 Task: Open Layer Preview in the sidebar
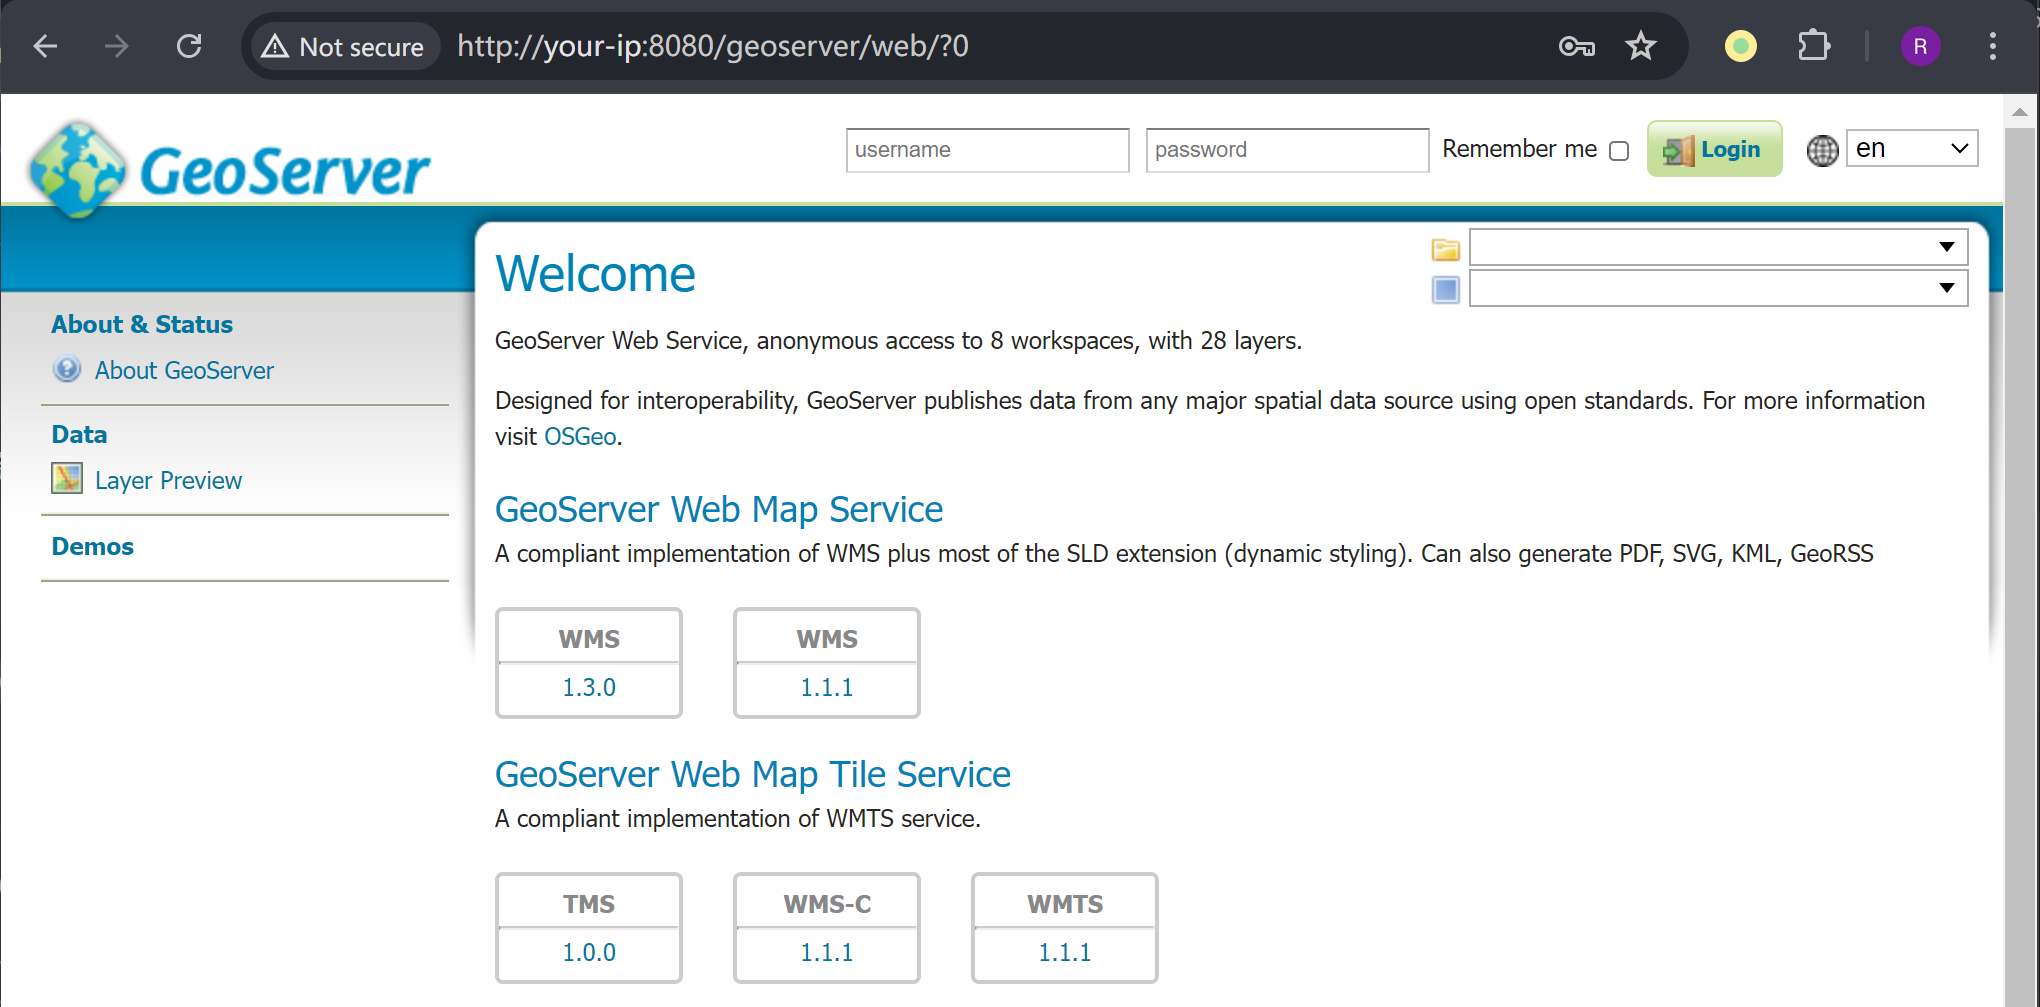pyautogui.click(x=168, y=481)
